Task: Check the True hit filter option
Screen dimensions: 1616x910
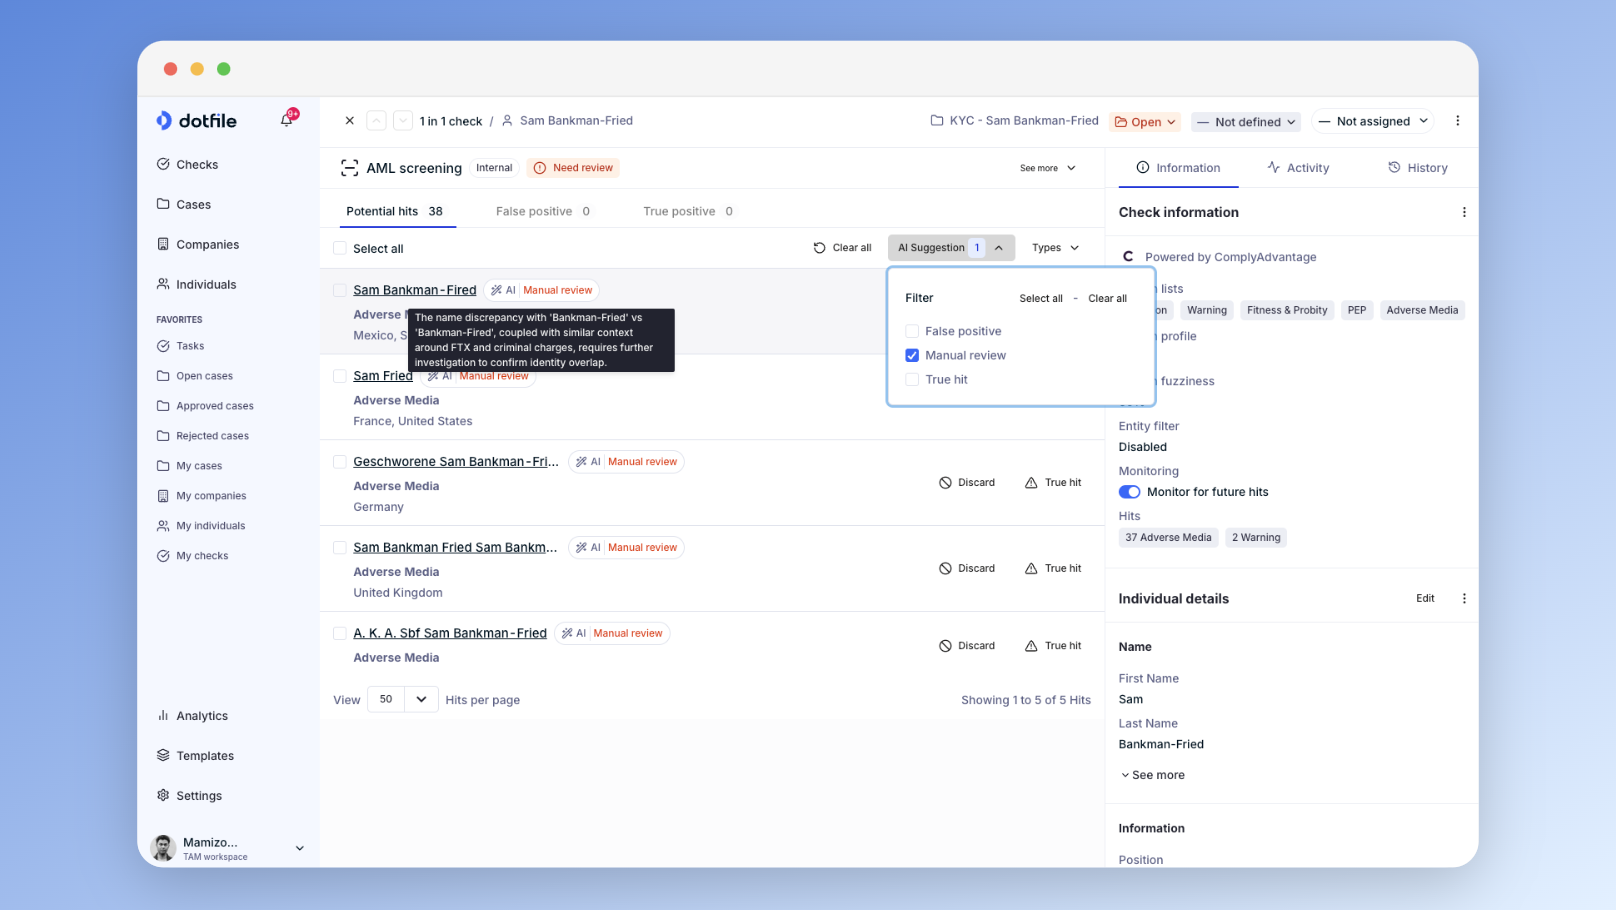Action: pyautogui.click(x=912, y=380)
